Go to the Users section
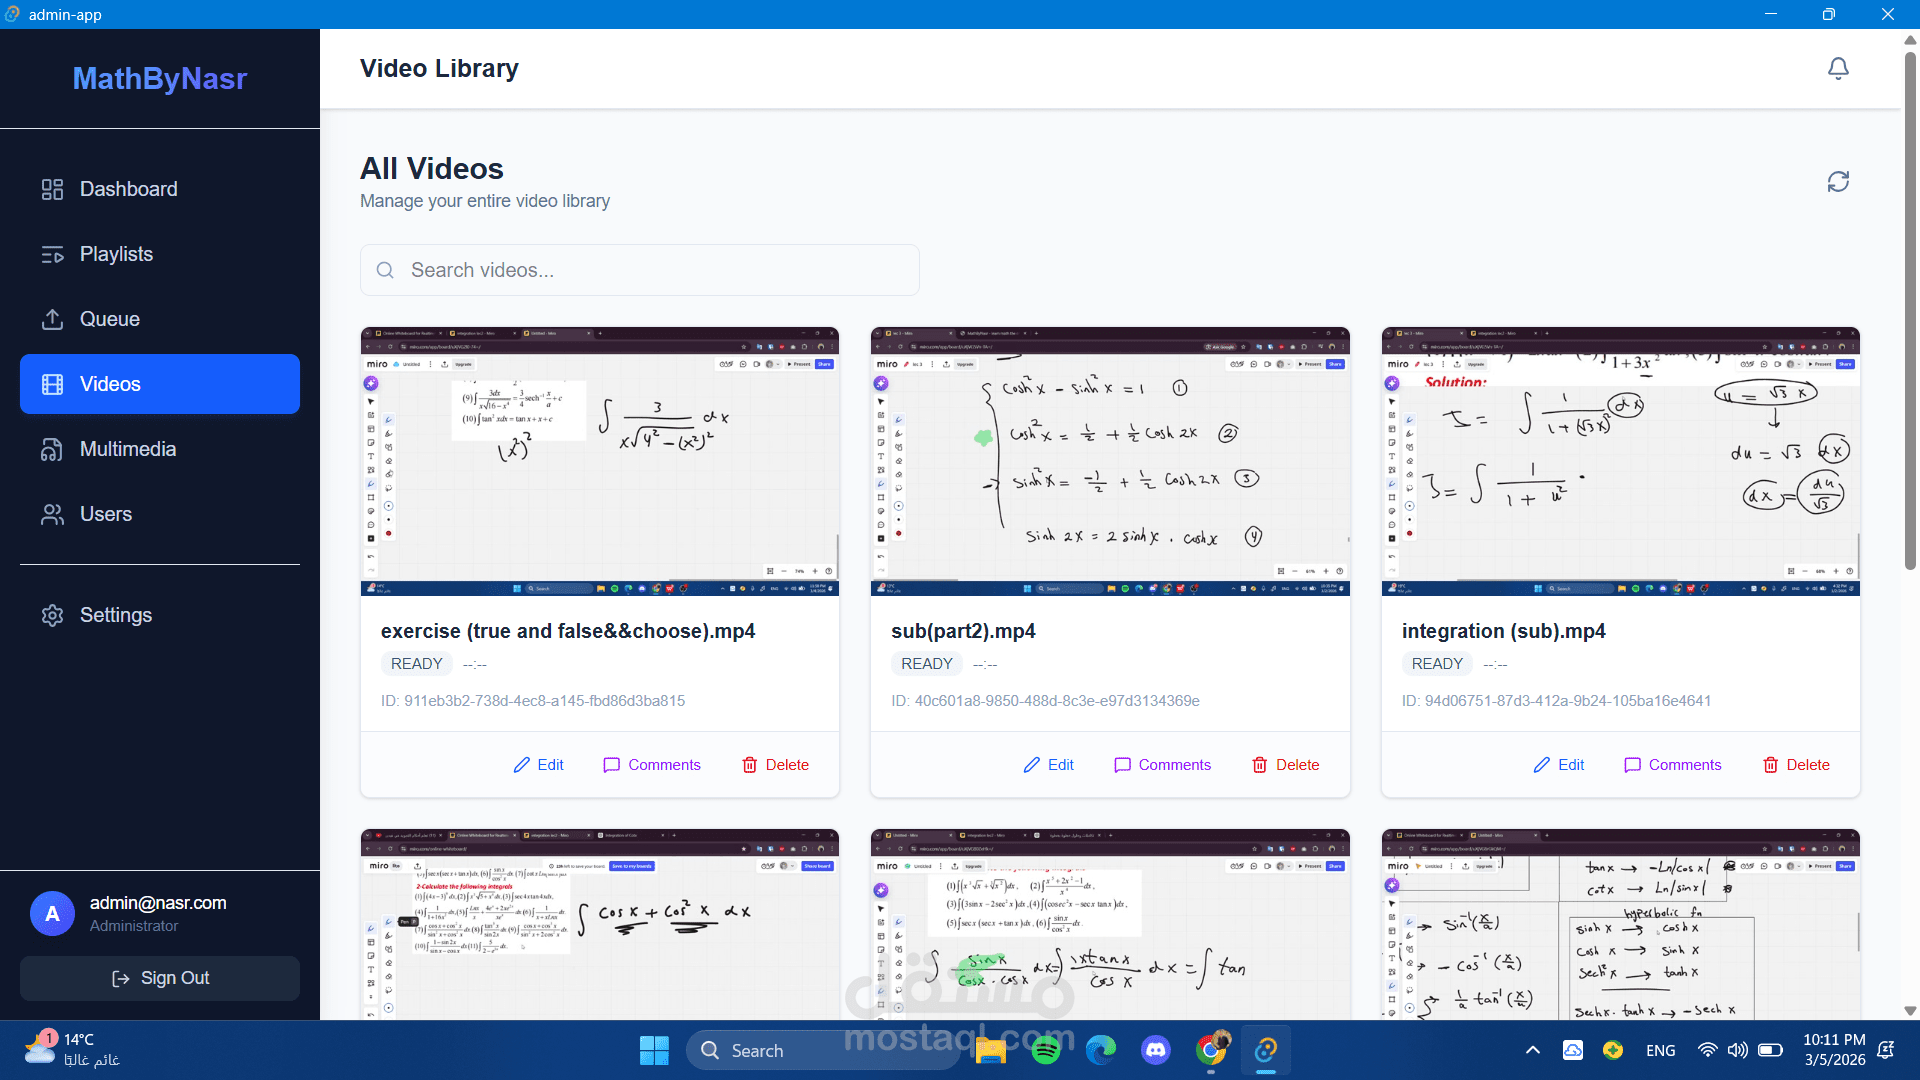Viewport: 1920px width, 1080px height. tap(105, 514)
